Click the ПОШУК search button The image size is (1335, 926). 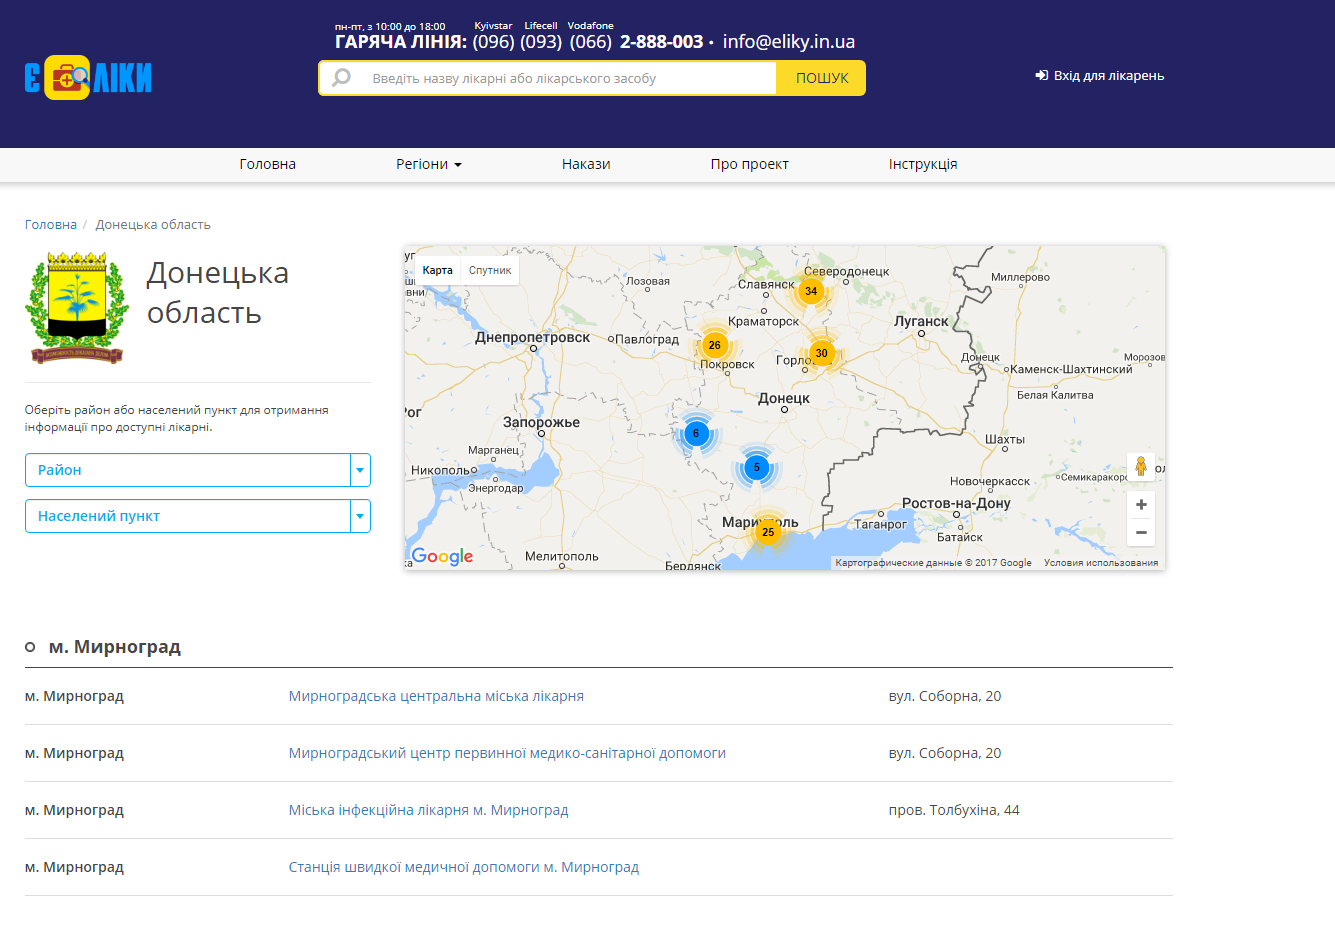point(821,78)
